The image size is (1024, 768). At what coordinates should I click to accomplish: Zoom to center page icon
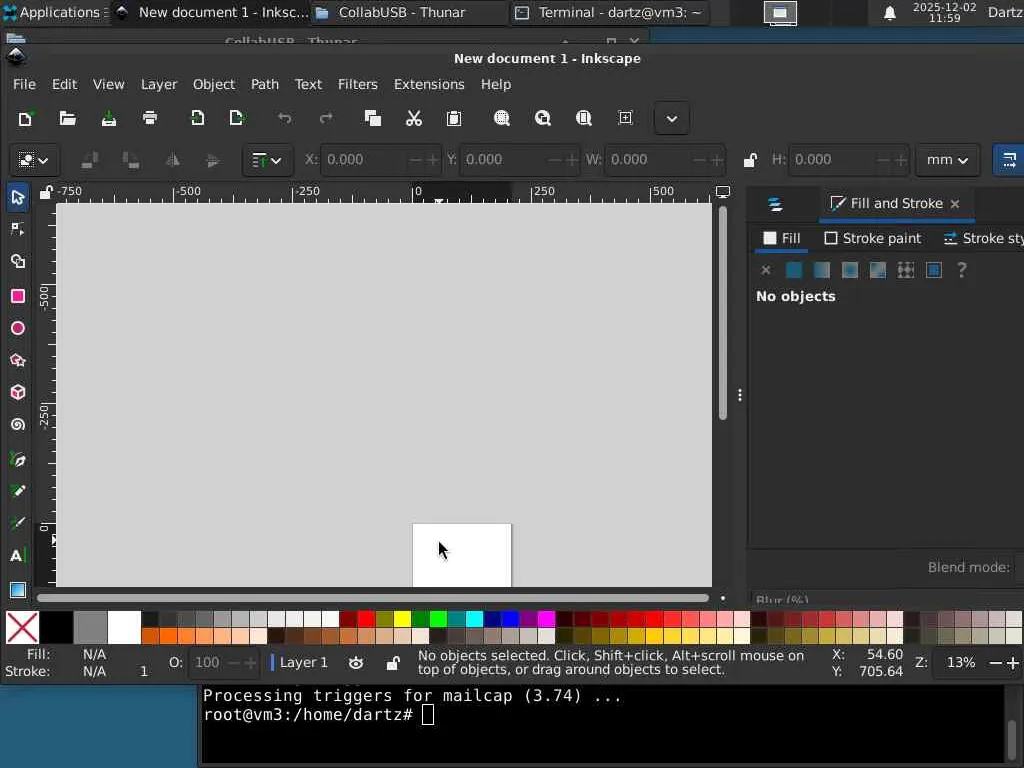(x=625, y=118)
